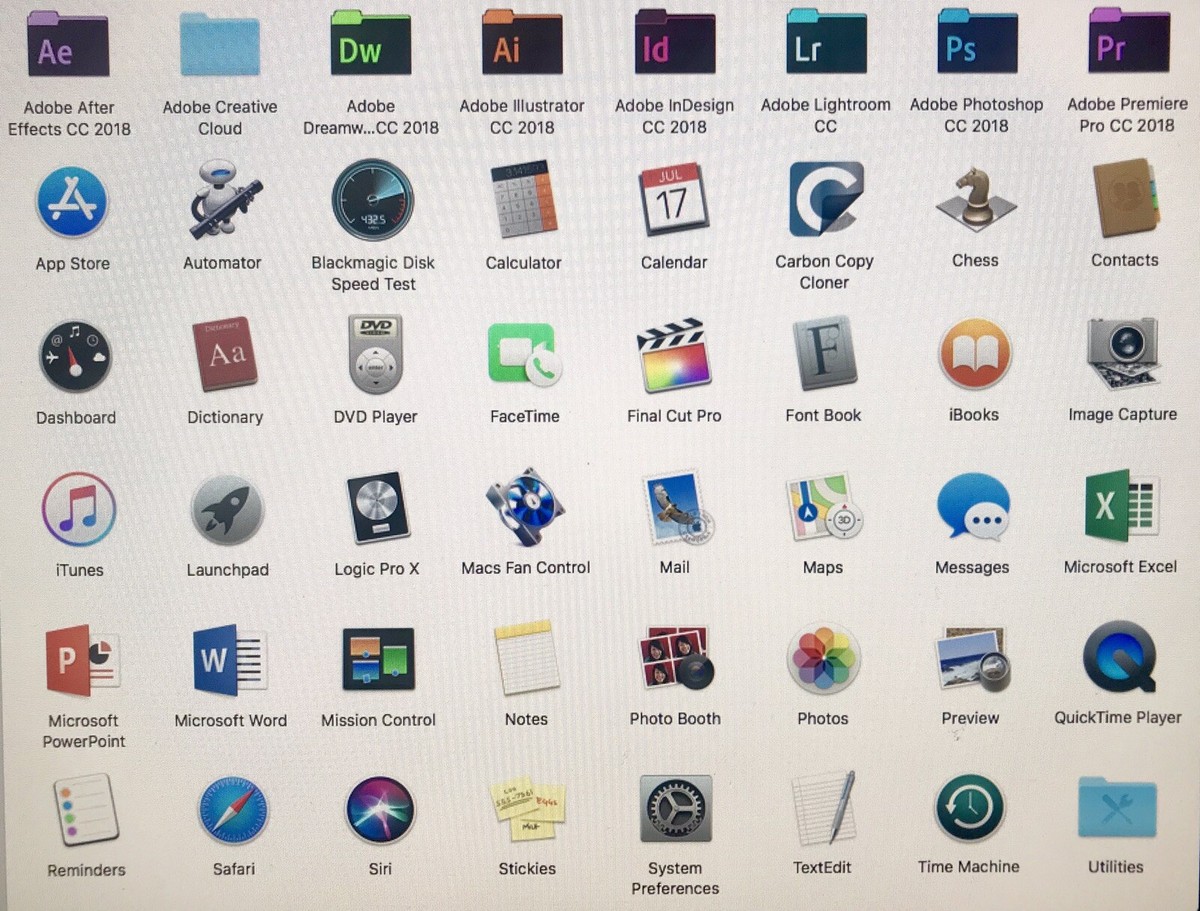The image size is (1200, 911).
Task: Open Blackmagic Disk Speed Test gauge icon
Action: [372, 200]
